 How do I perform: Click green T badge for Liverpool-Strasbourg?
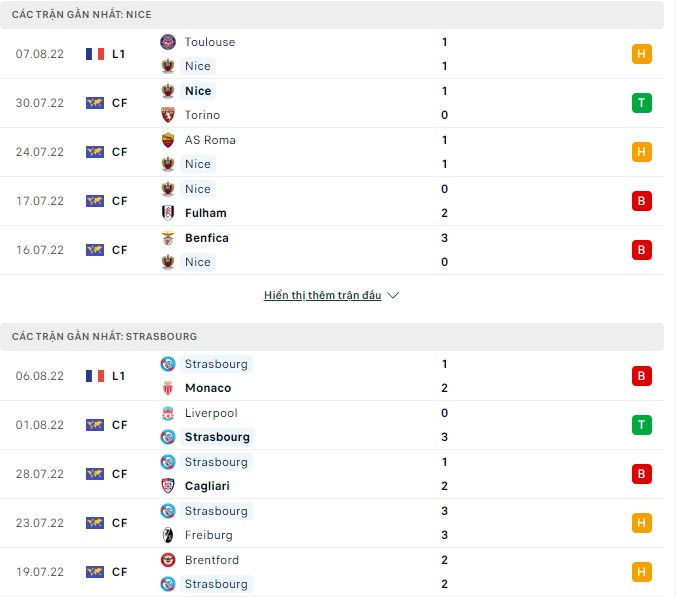click(642, 425)
